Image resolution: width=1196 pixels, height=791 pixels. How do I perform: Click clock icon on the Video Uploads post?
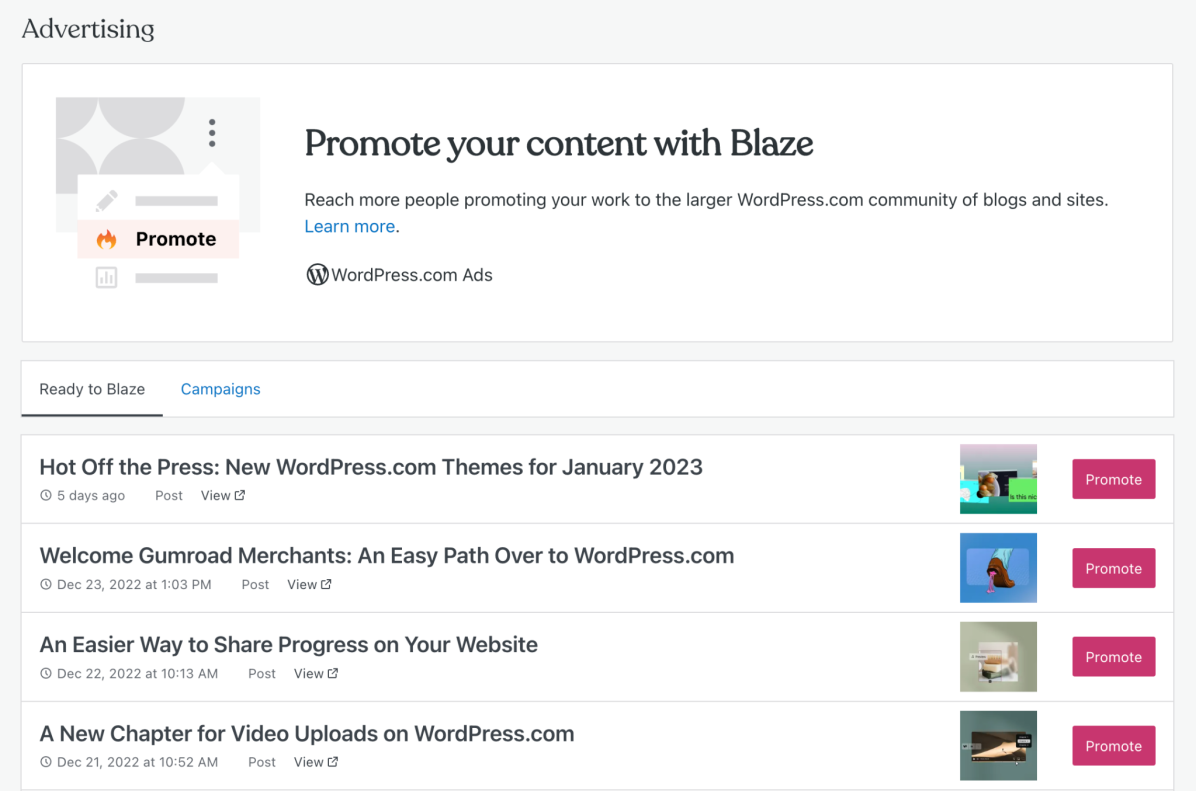click(x=46, y=762)
